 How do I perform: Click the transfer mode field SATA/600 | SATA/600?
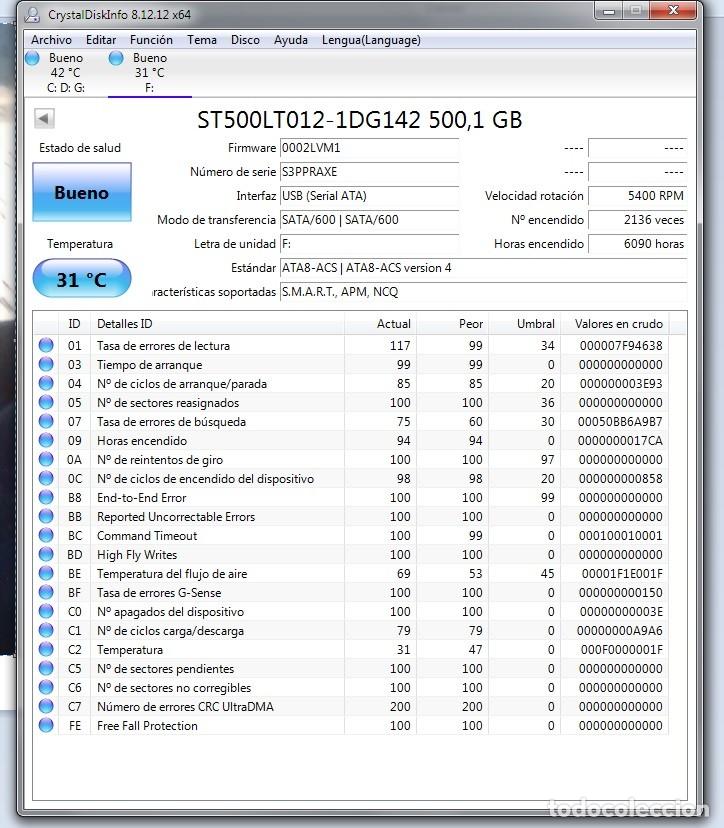[369, 220]
